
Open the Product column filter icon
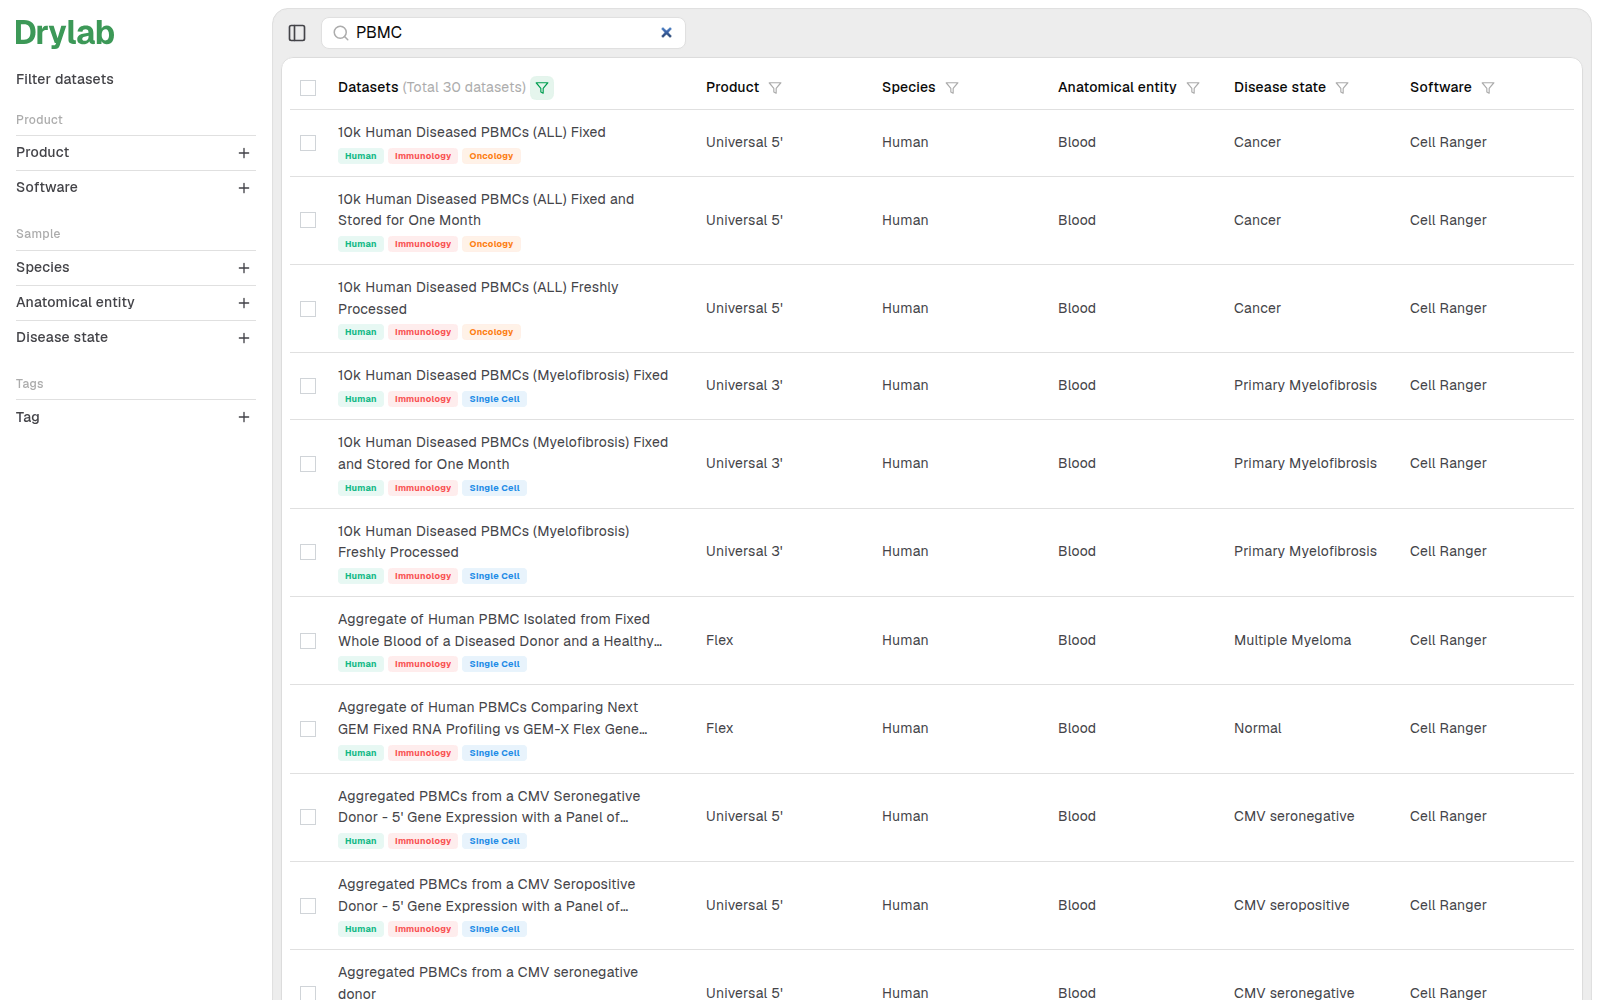coord(775,88)
